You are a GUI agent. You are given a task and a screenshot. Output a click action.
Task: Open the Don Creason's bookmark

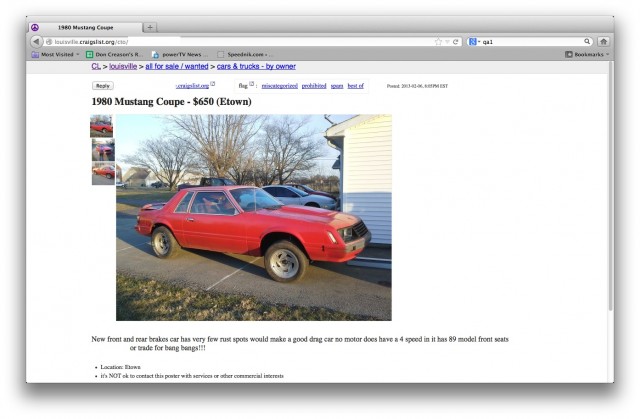click(115, 54)
